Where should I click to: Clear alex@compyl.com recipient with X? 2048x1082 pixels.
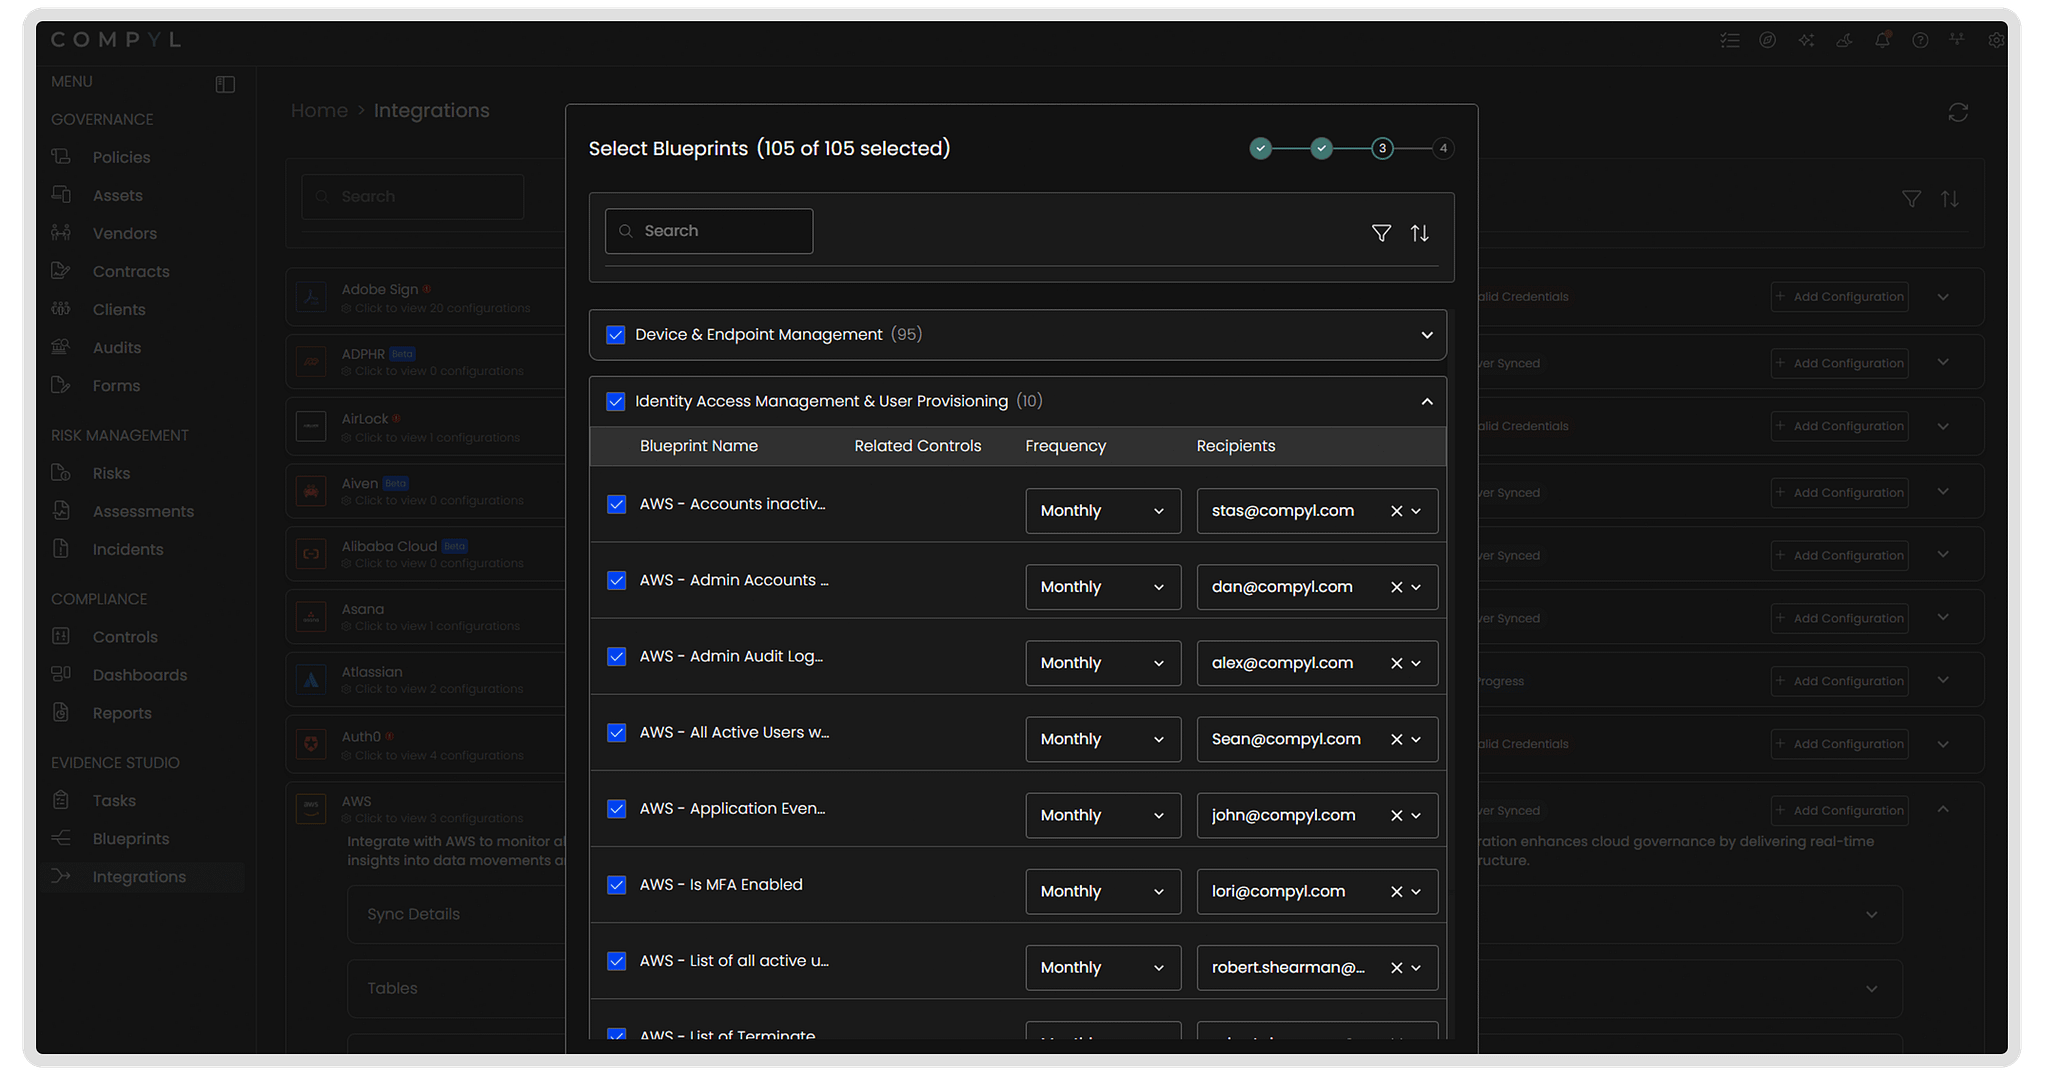click(x=1396, y=663)
